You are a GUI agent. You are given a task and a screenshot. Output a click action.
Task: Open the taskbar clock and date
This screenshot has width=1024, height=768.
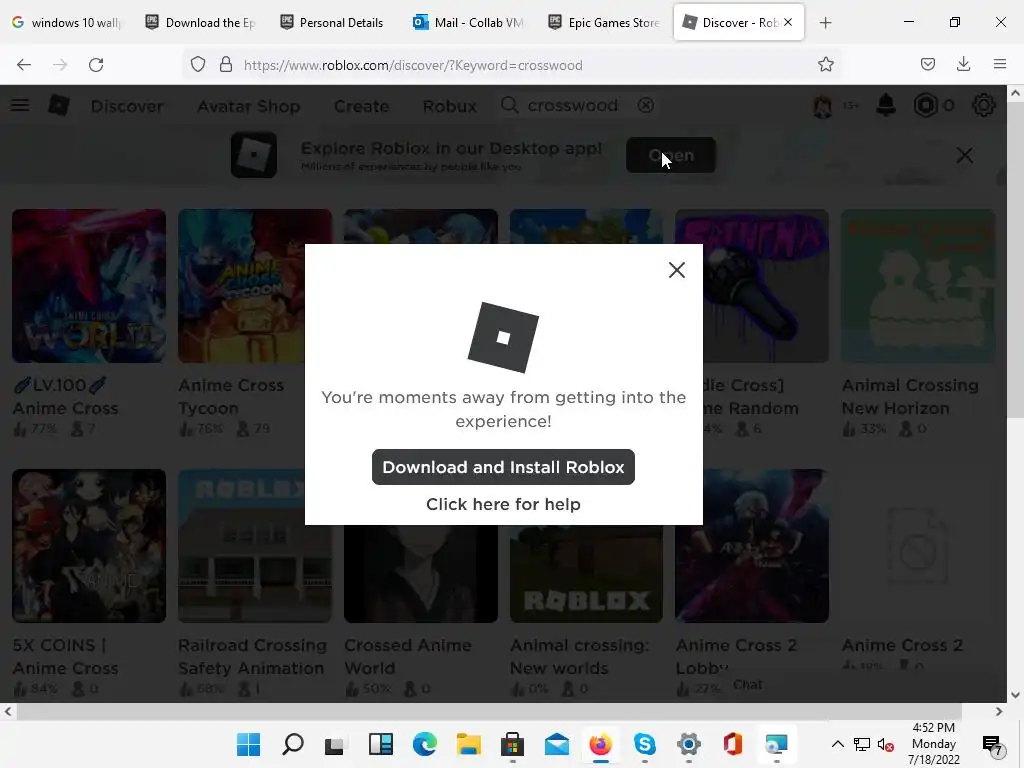point(933,744)
